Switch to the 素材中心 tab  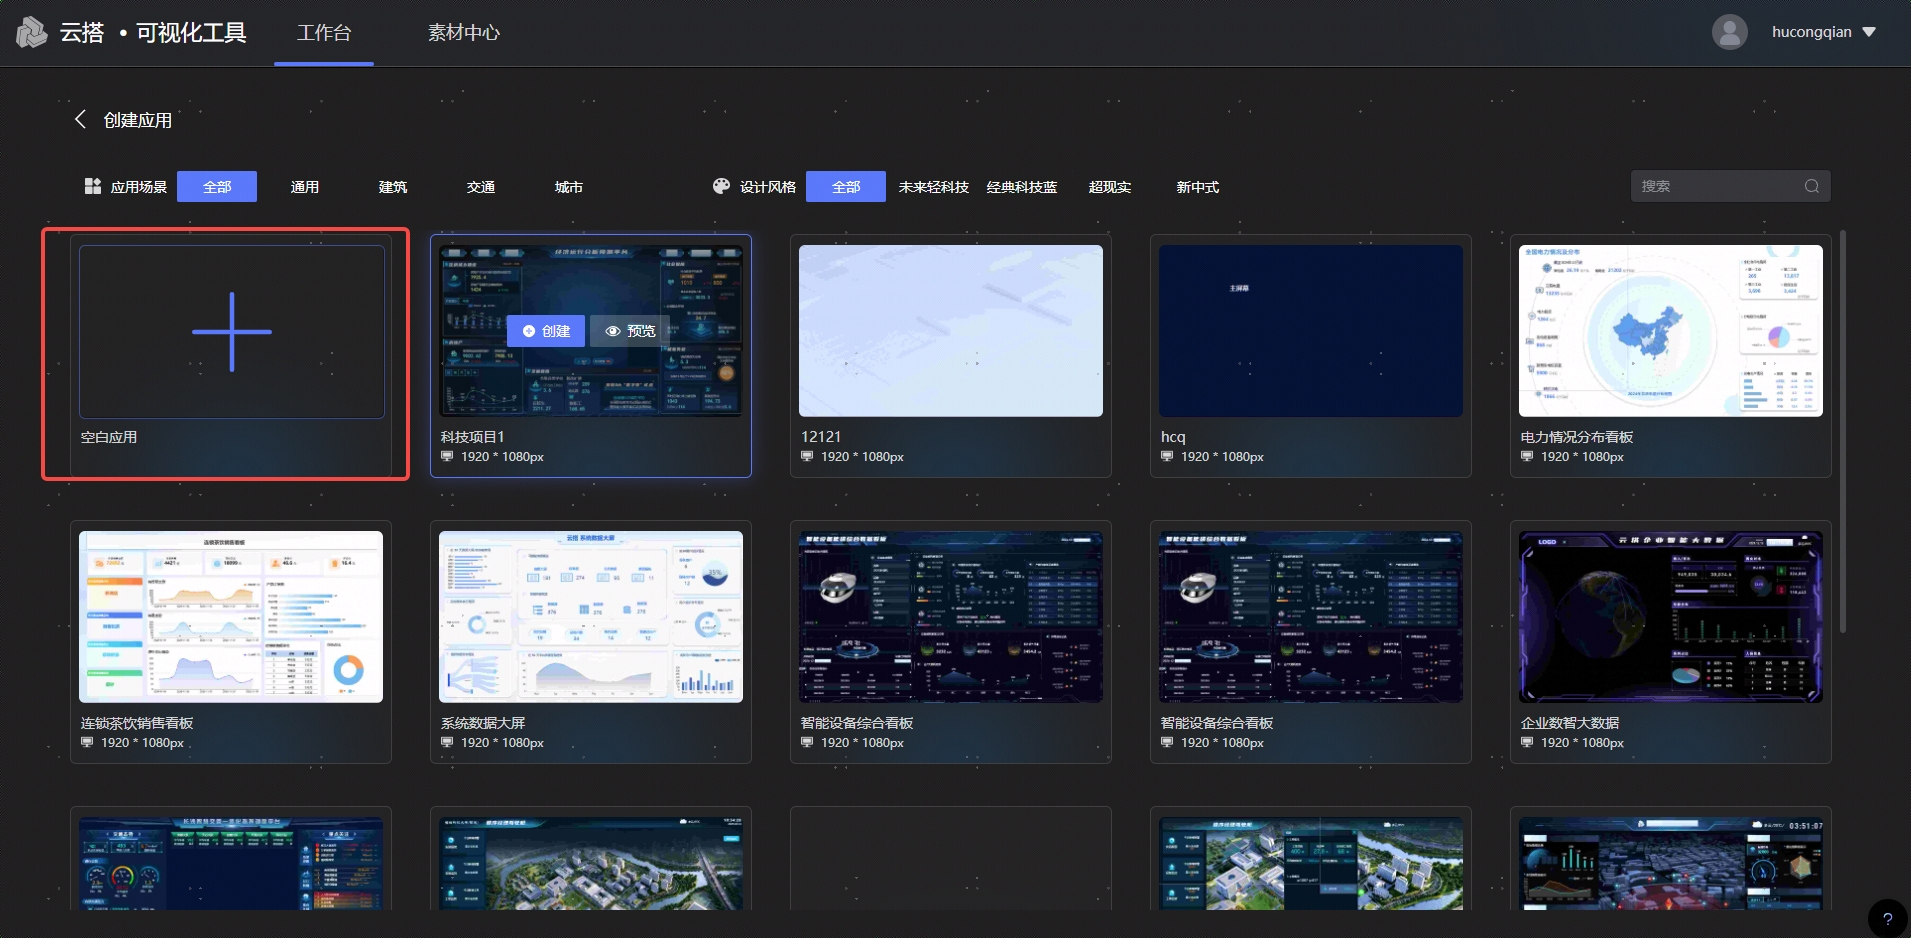click(464, 33)
